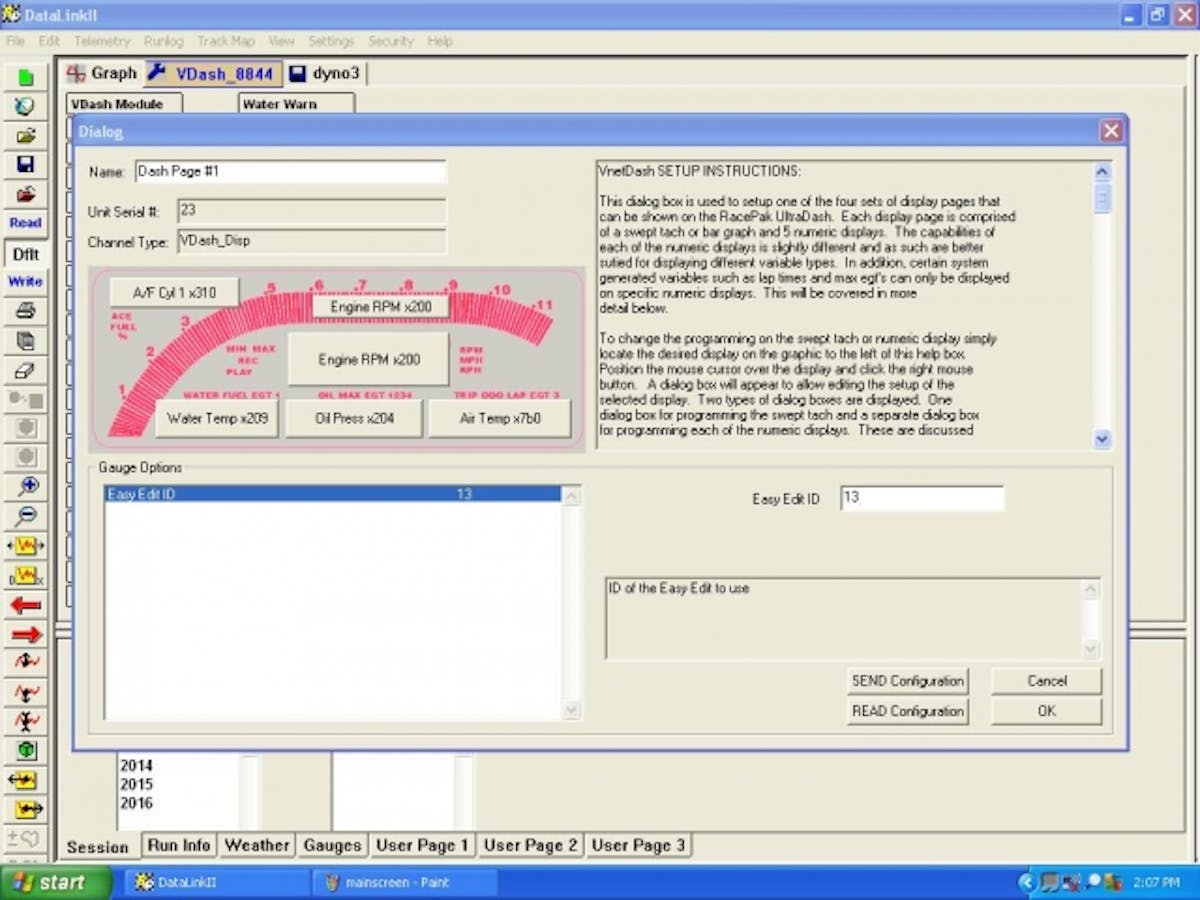Viewport: 1200px width, 900px height.
Task: Open the Telemetry menu
Action: click(x=102, y=41)
